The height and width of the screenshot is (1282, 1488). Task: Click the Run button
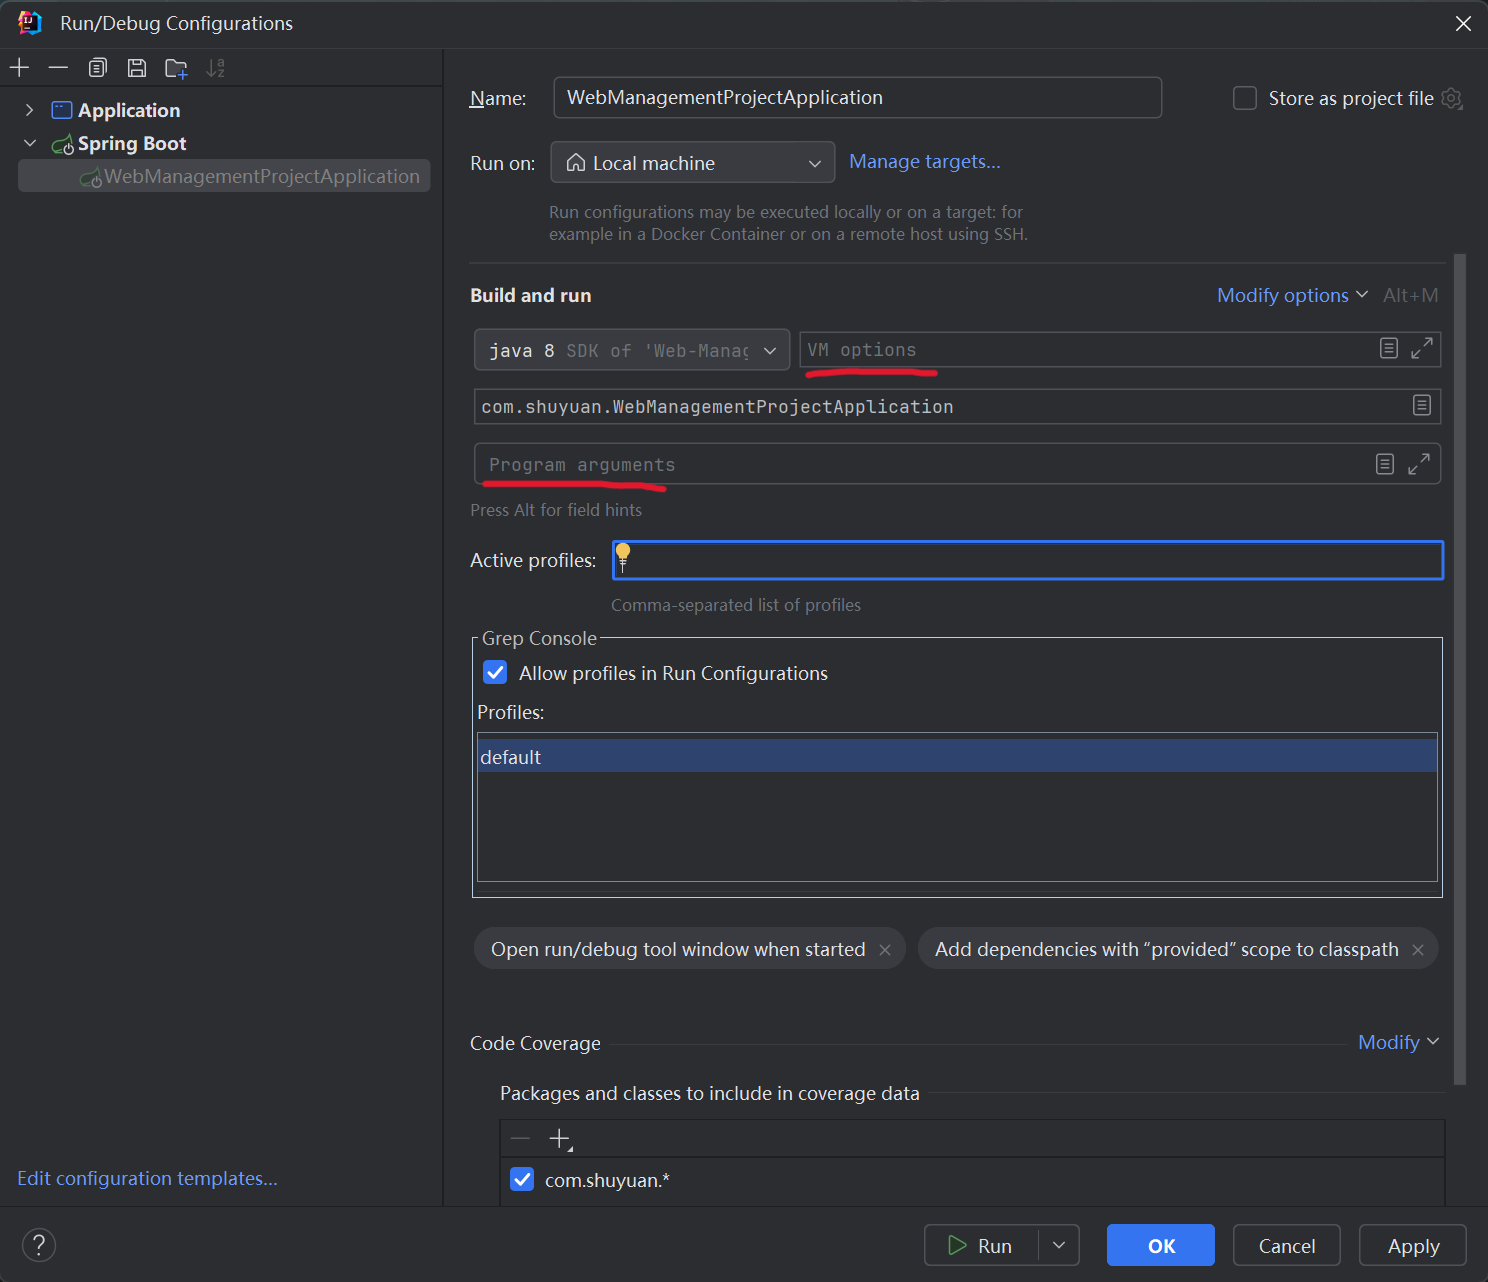[x=981, y=1245]
